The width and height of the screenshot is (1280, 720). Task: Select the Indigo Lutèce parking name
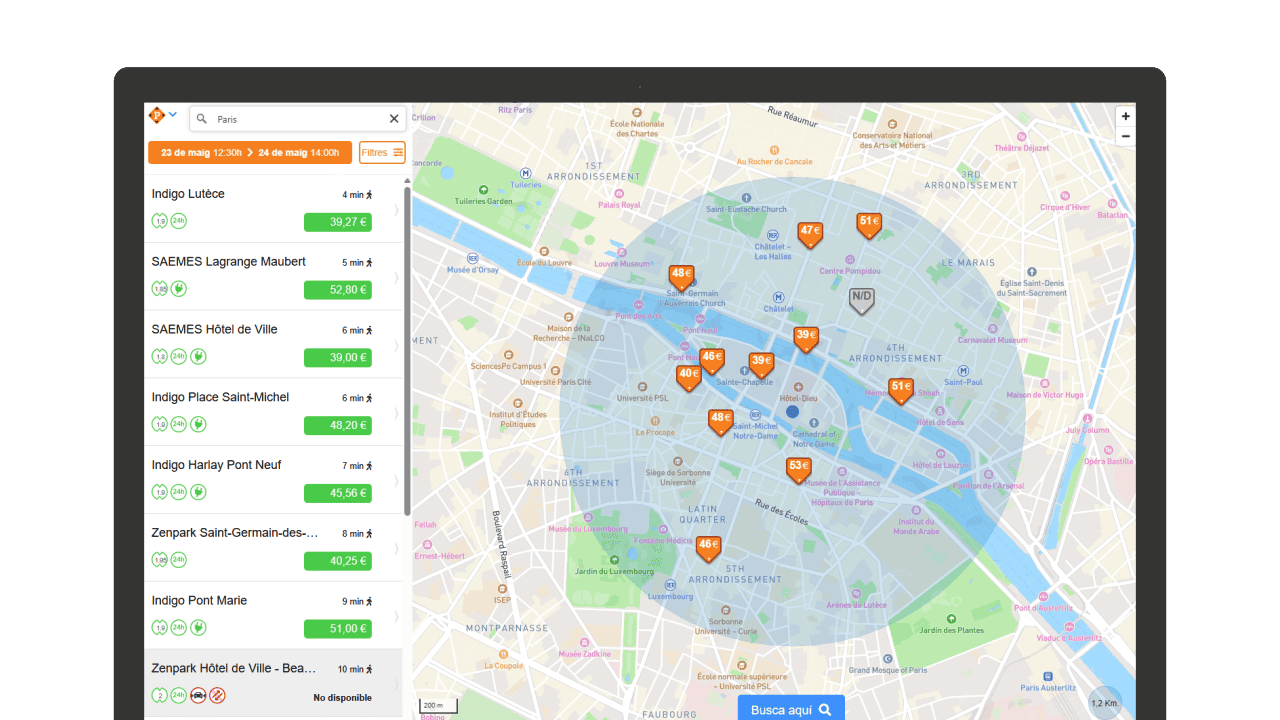188,194
